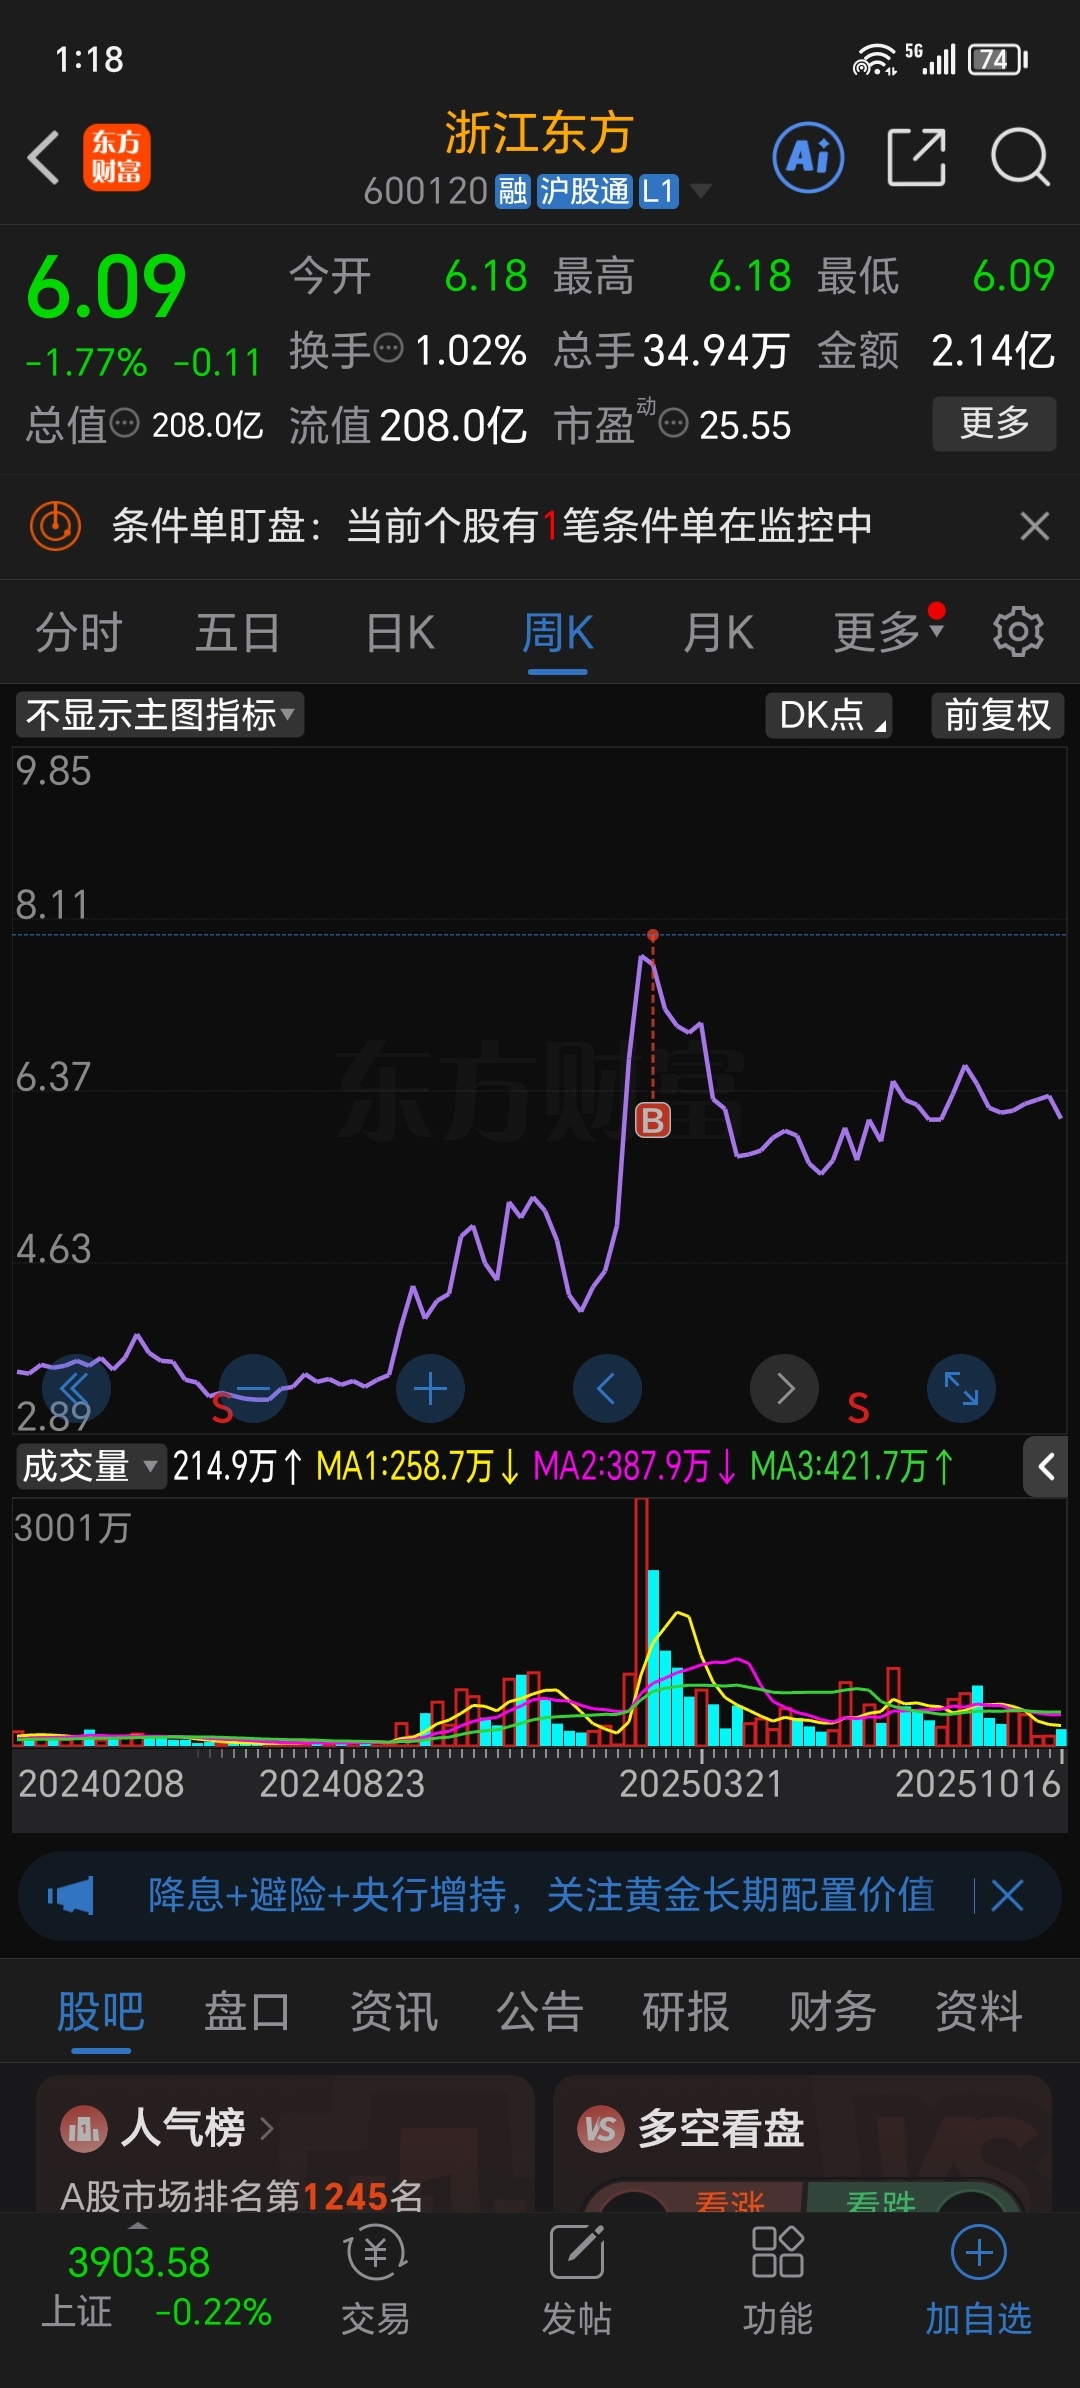The image size is (1080, 2388).
Task: Tap the info icon beside 总值
Action: [x=124, y=423]
